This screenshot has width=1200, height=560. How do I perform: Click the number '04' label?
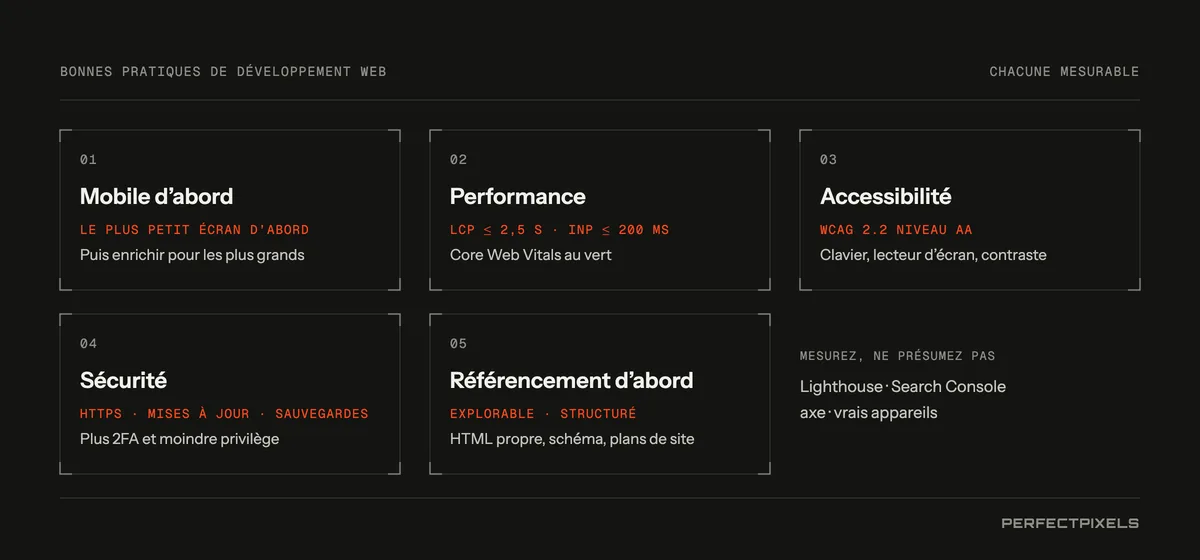coord(88,344)
